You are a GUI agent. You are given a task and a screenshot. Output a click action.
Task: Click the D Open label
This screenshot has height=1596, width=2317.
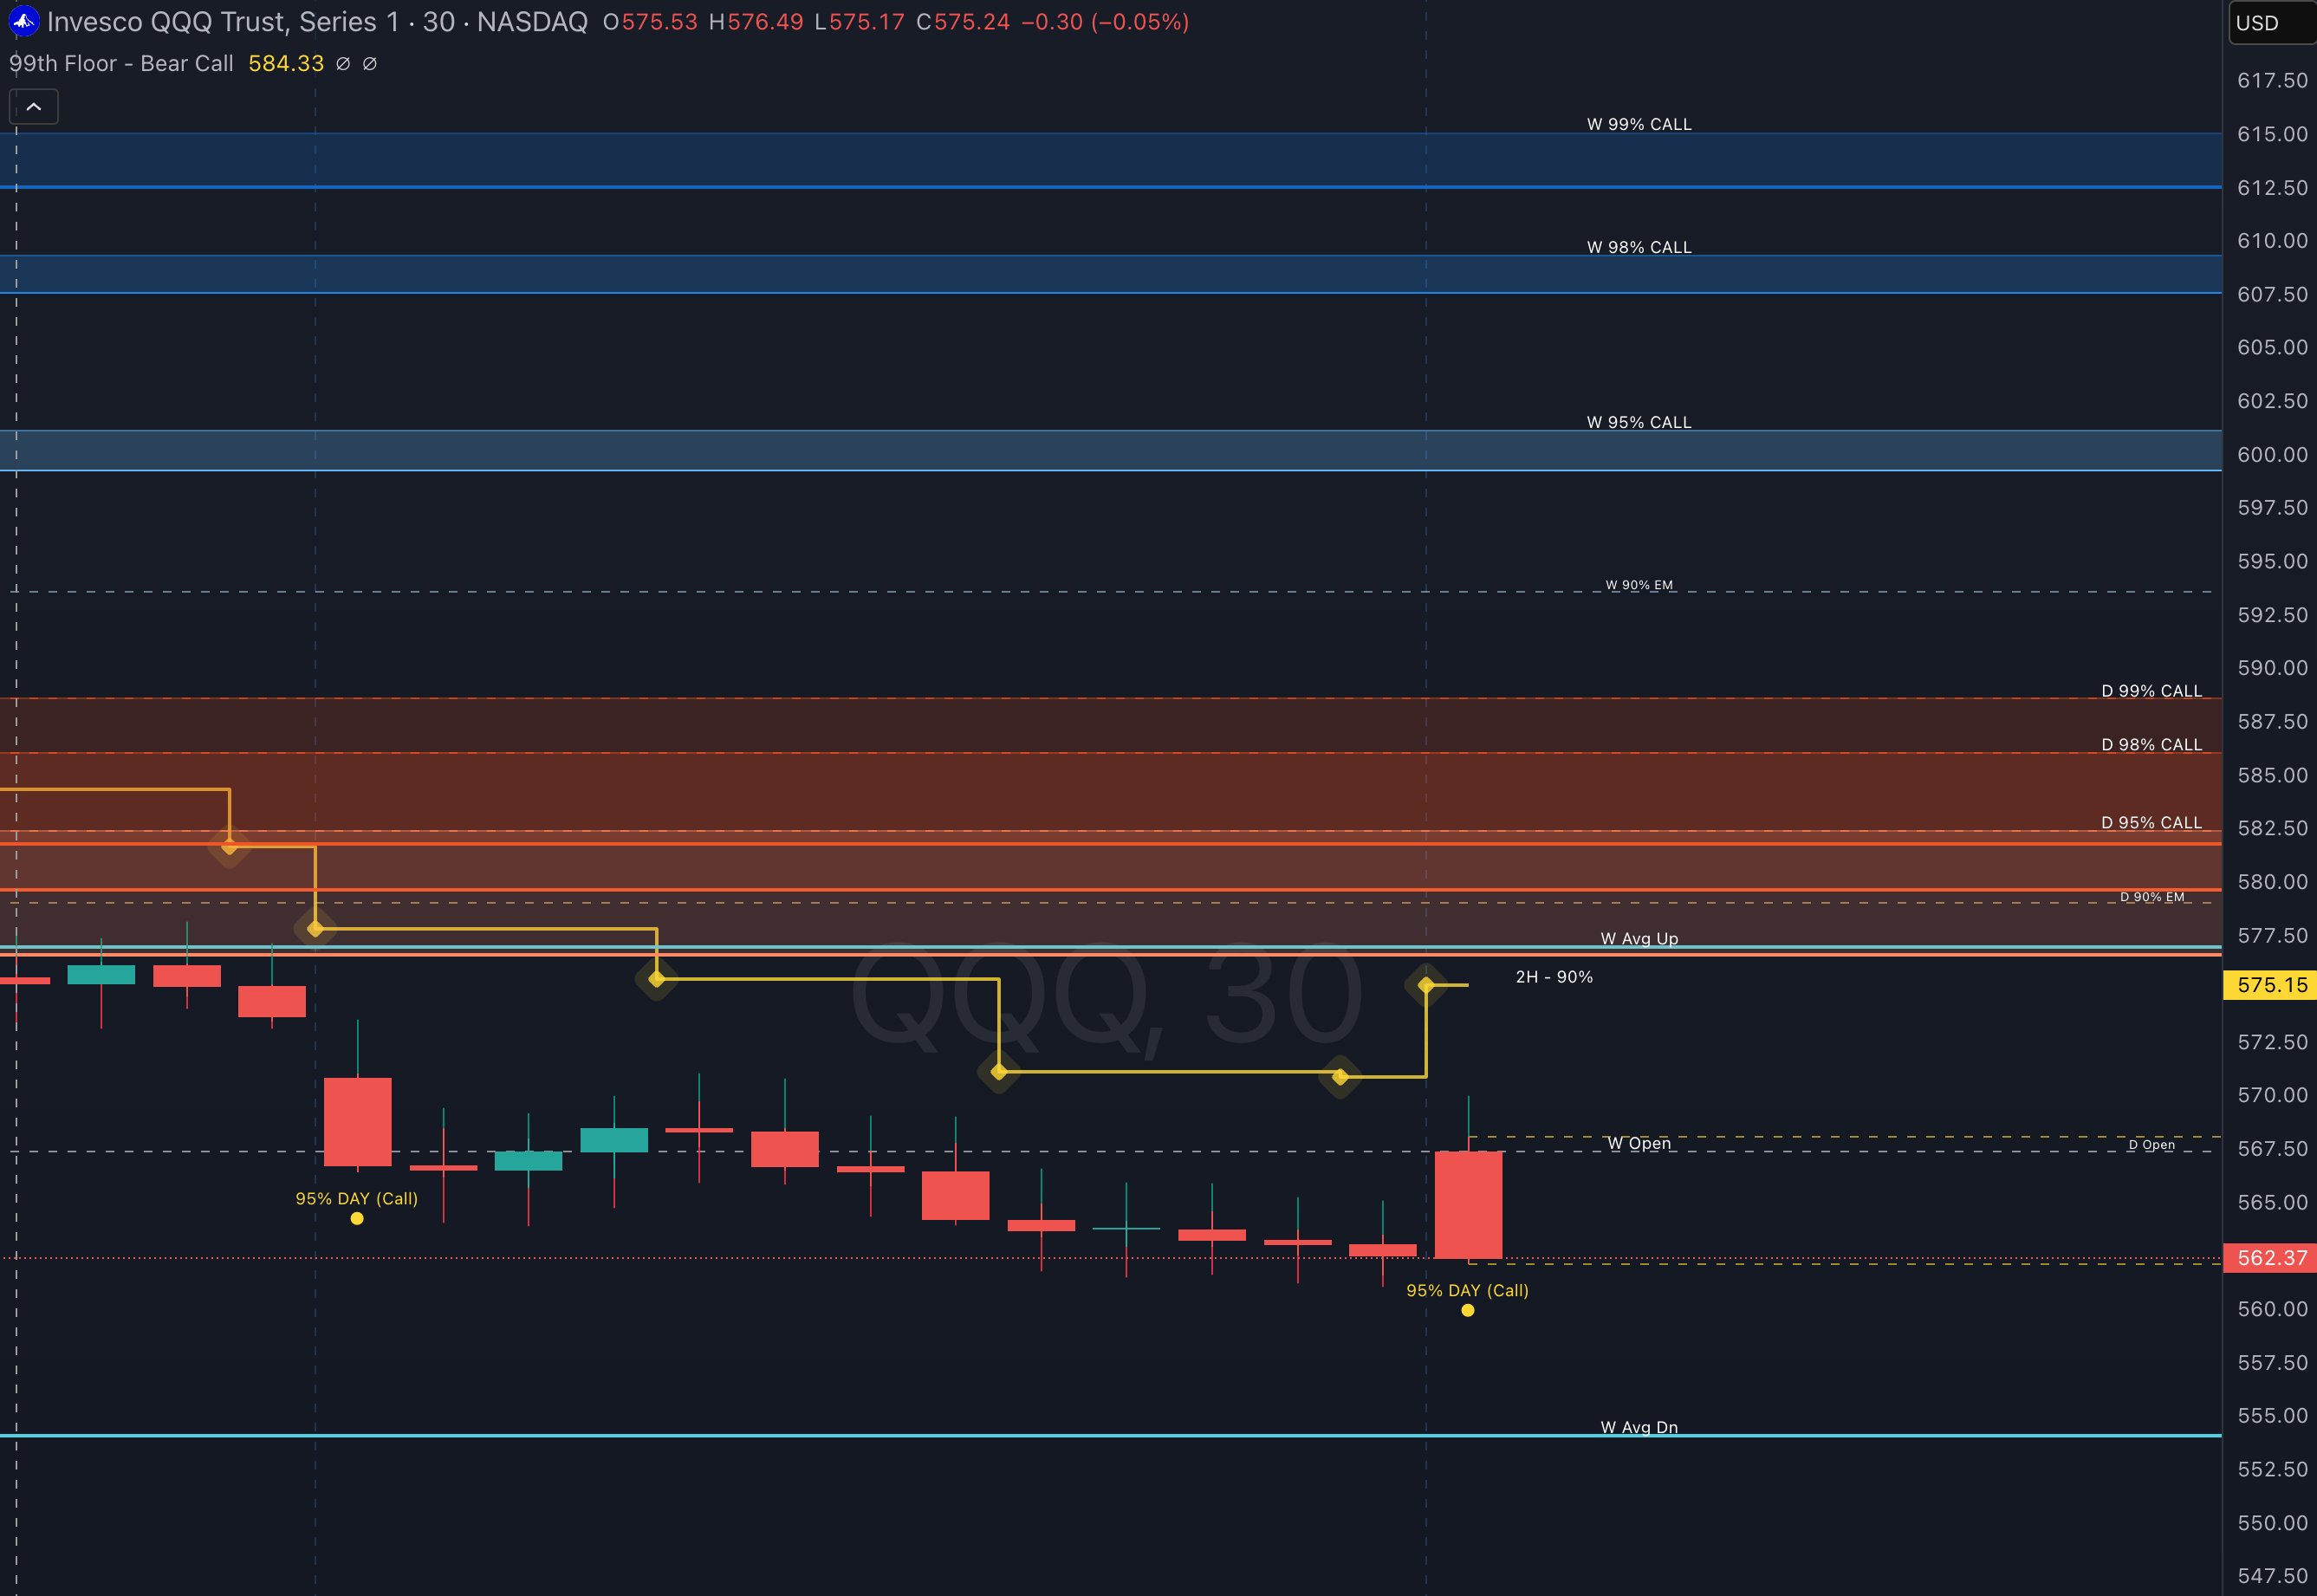tap(2151, 1145)
